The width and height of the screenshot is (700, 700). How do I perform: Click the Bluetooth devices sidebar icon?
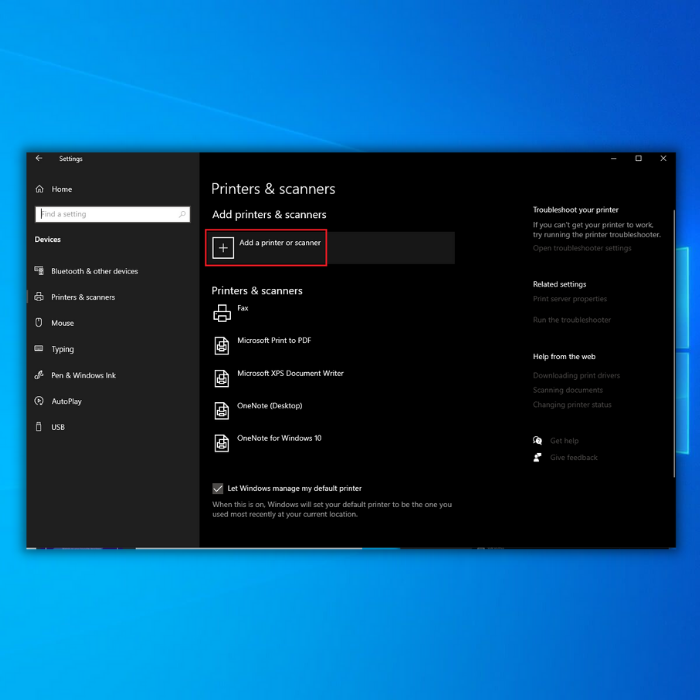pos(39,271)
